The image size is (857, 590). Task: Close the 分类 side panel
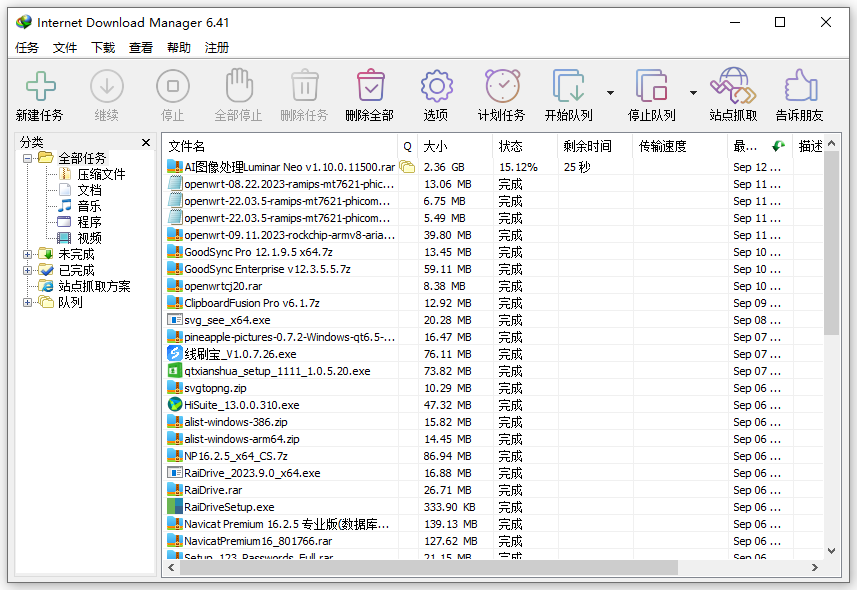(146, 143)
